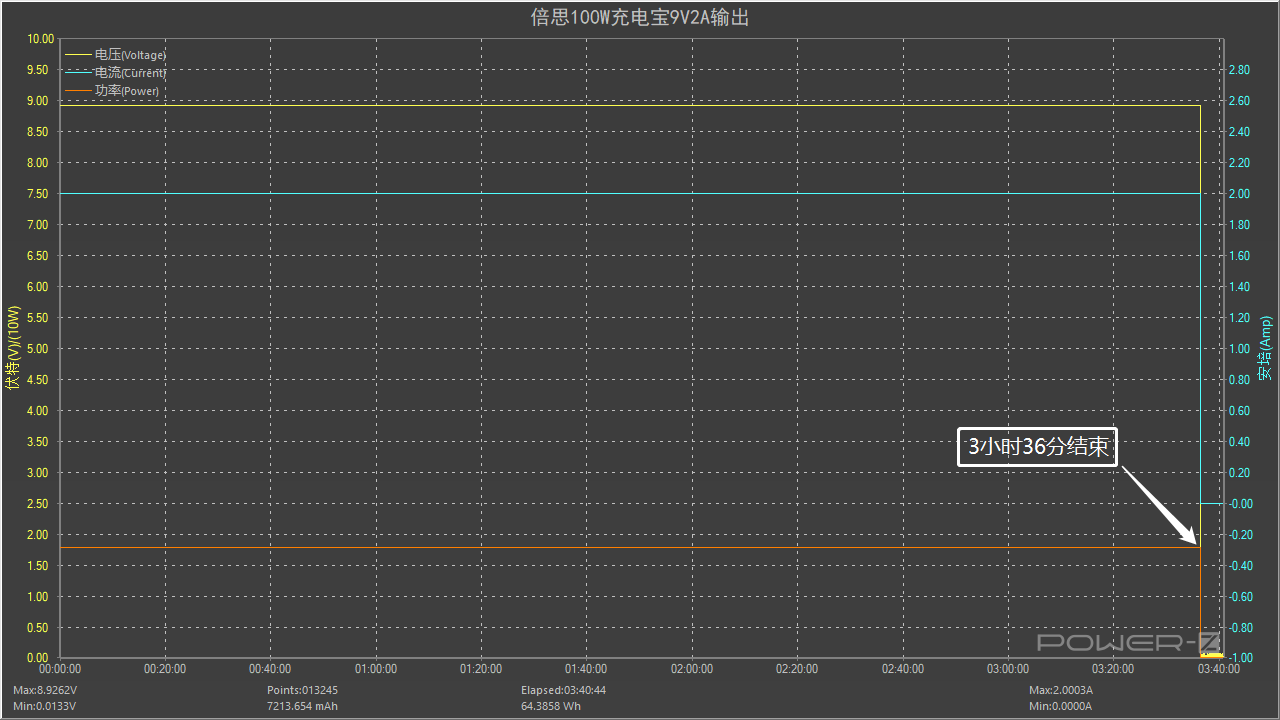The width and height of the screenshot is (1280, 720).
Task: Toggle the 功率(Power) legend entry
Action: pos(127,91)
